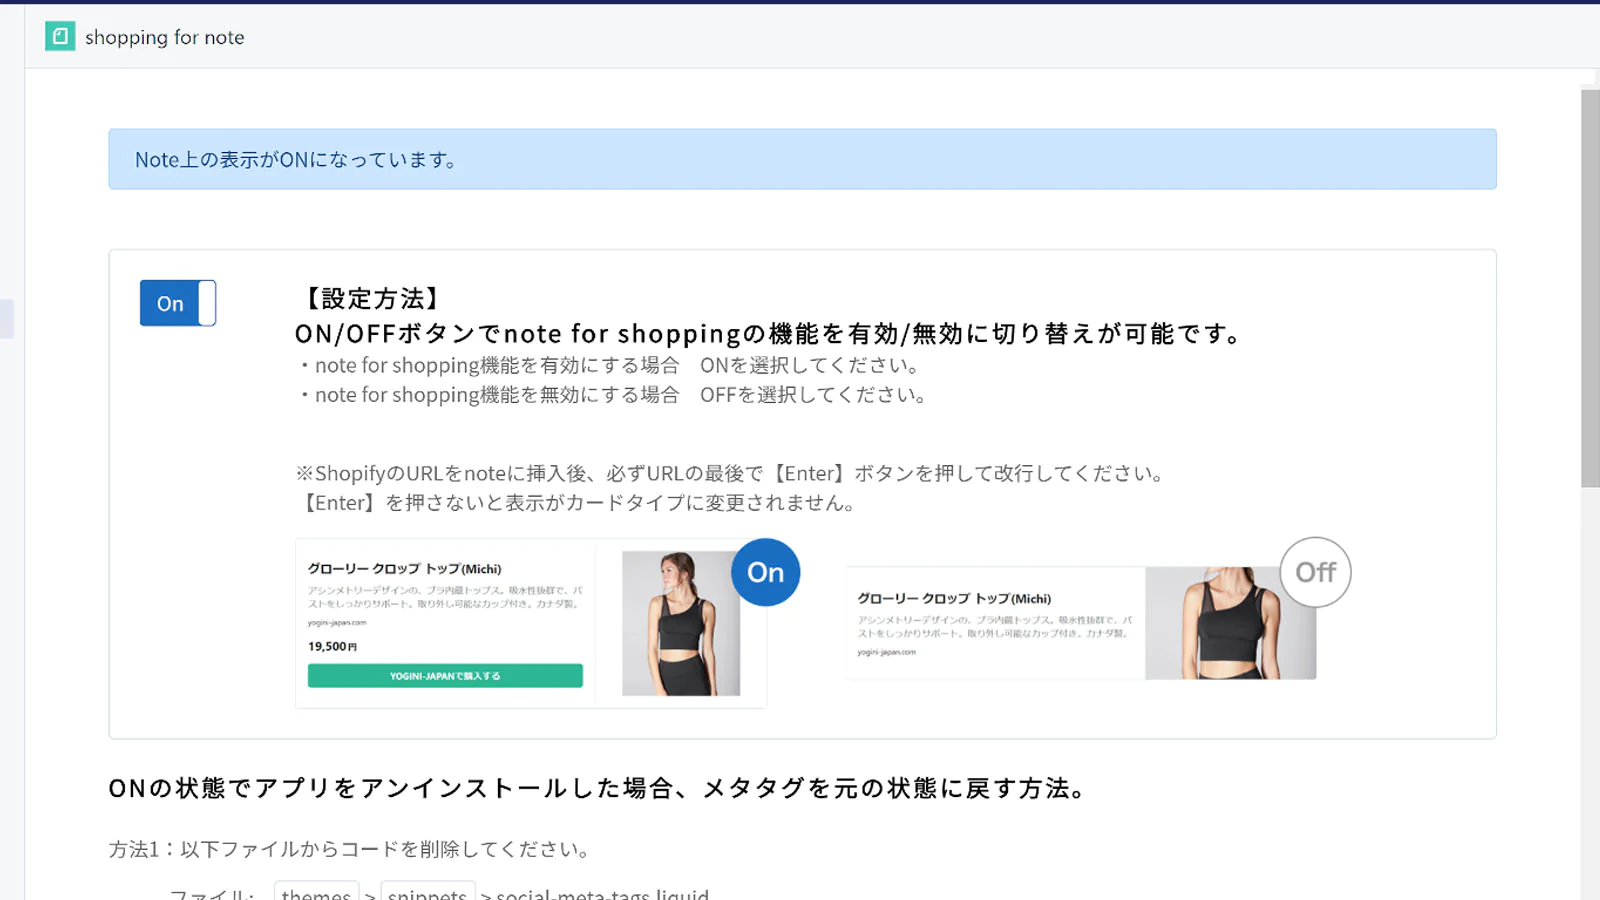Click yogini-japan.com domain in the Off card
The width and height of the screenshot is (1600, 900).
click(x=886, y=652)
